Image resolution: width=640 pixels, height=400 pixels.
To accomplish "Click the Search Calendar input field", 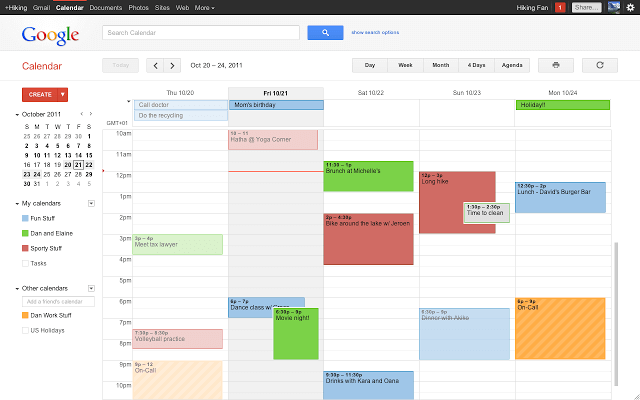I will point(200,33).
